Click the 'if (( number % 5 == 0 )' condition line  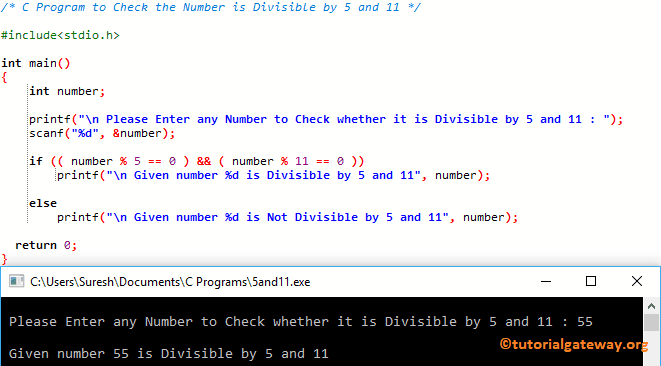[x=196, y=161]
